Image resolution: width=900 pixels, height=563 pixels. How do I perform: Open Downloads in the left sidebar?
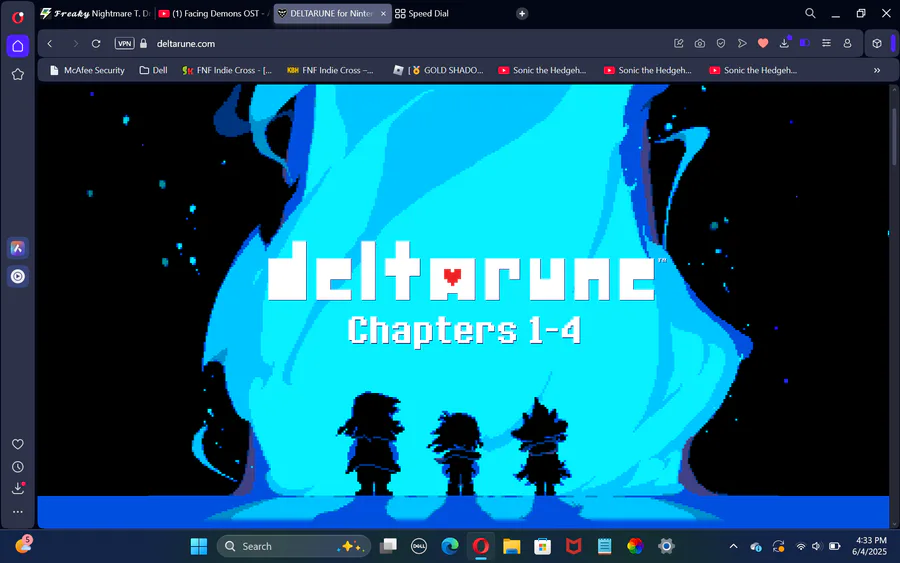[18, 488]
